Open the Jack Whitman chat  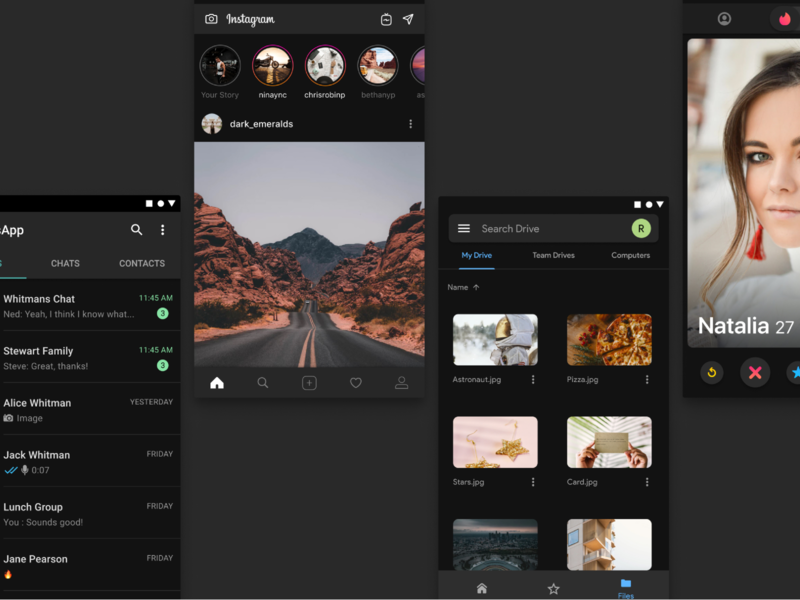pos(90,462)
